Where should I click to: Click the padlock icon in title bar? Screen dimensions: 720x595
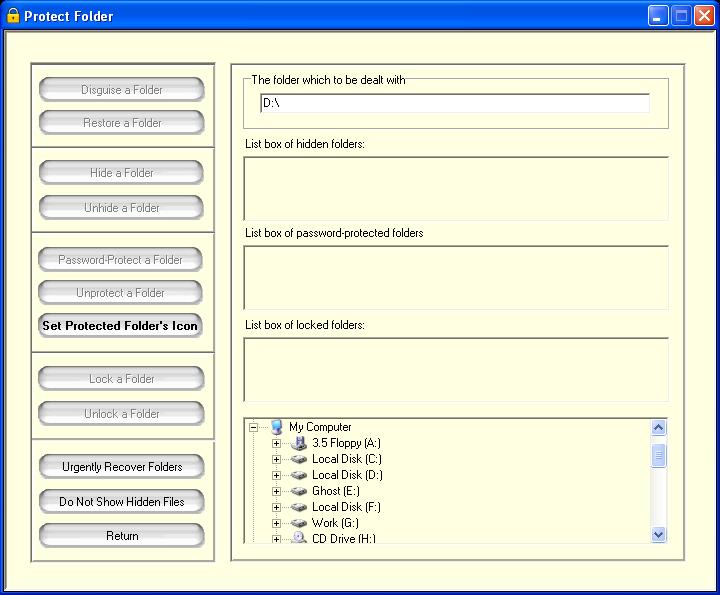coord(13,16)
